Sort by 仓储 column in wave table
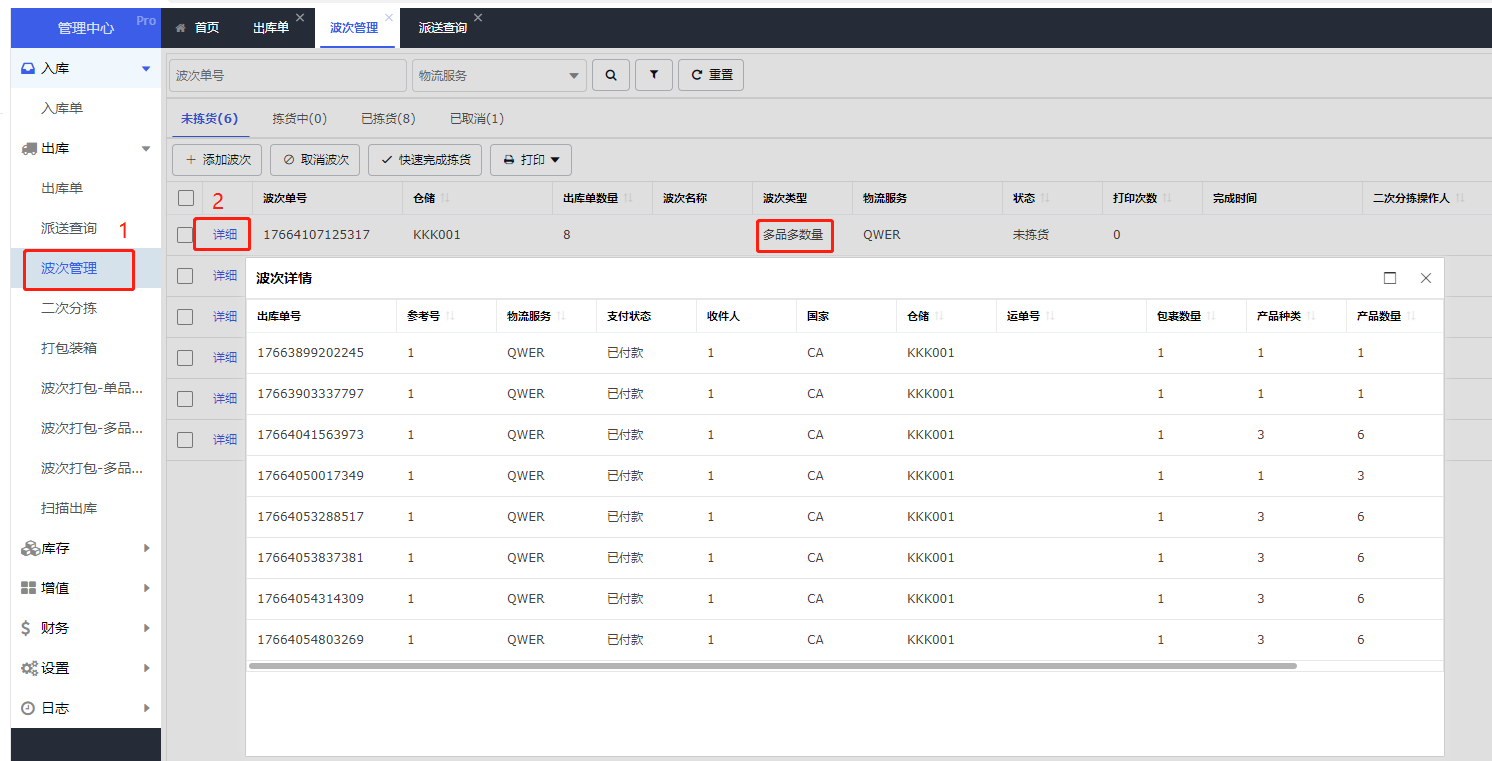Viewport: 1492px width, 761px height. click(x=446, y=198)
